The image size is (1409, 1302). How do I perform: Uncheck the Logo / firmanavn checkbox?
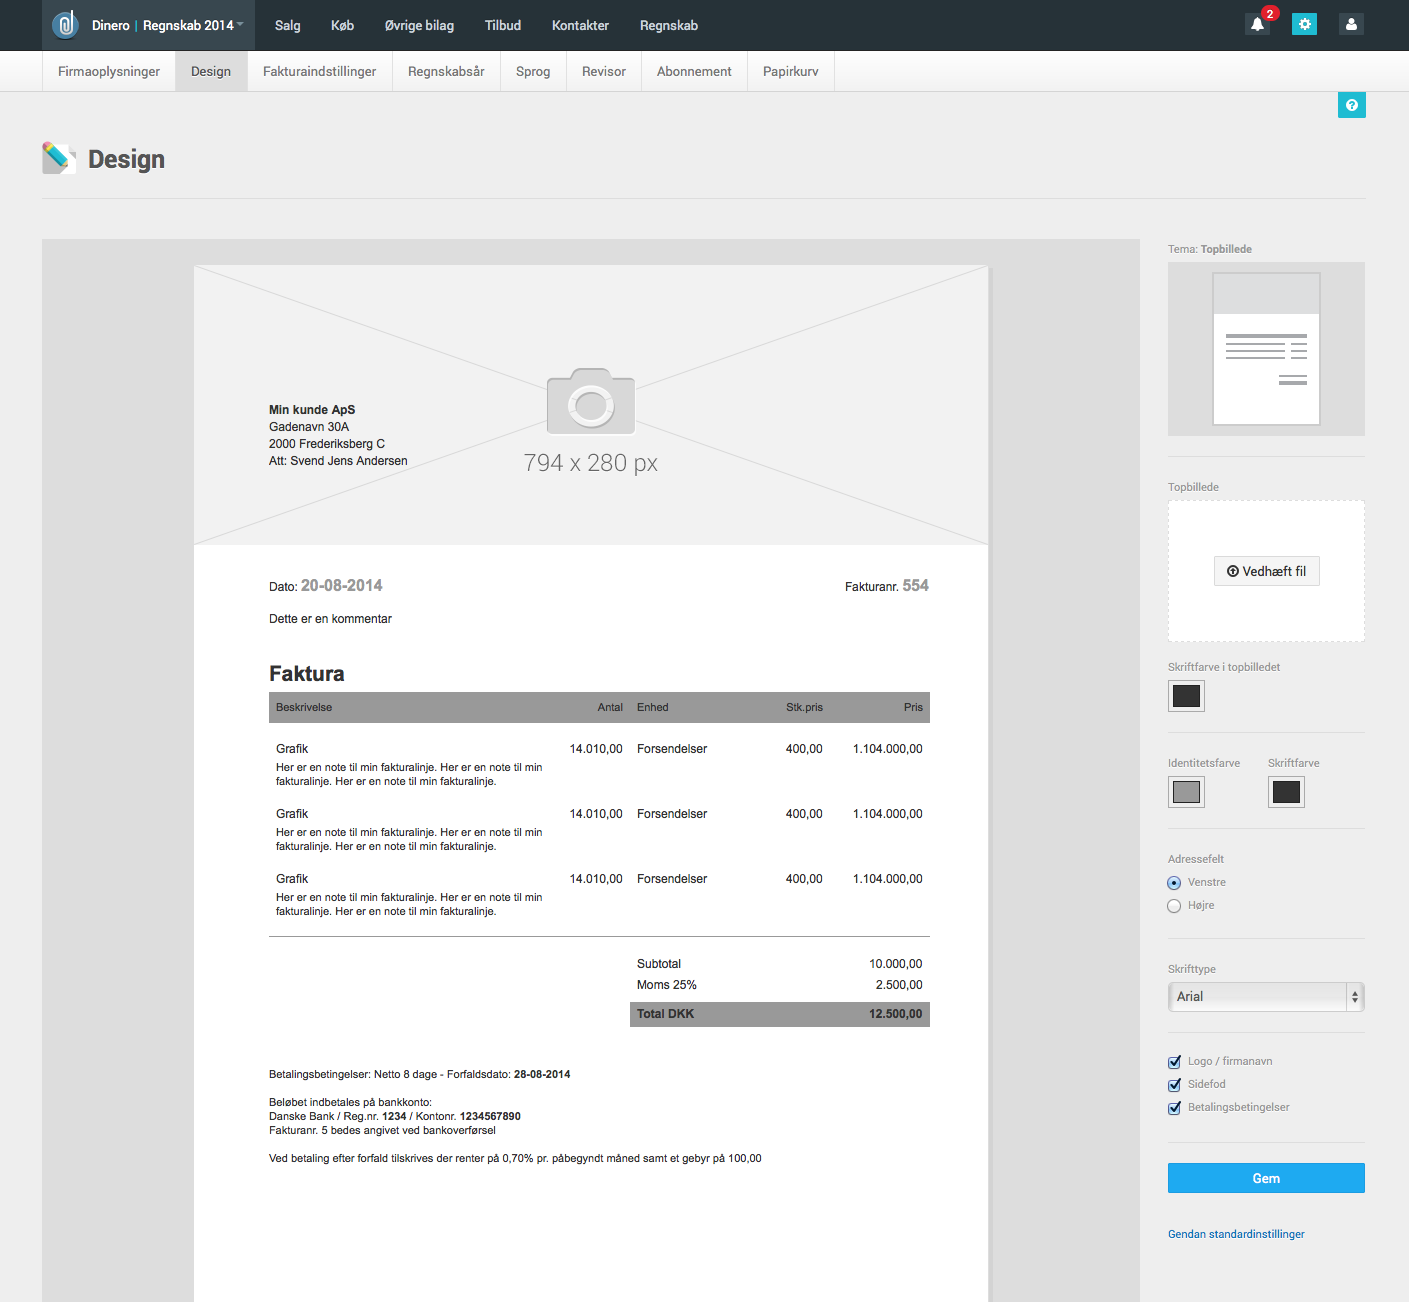(x=1174, y=1062)
